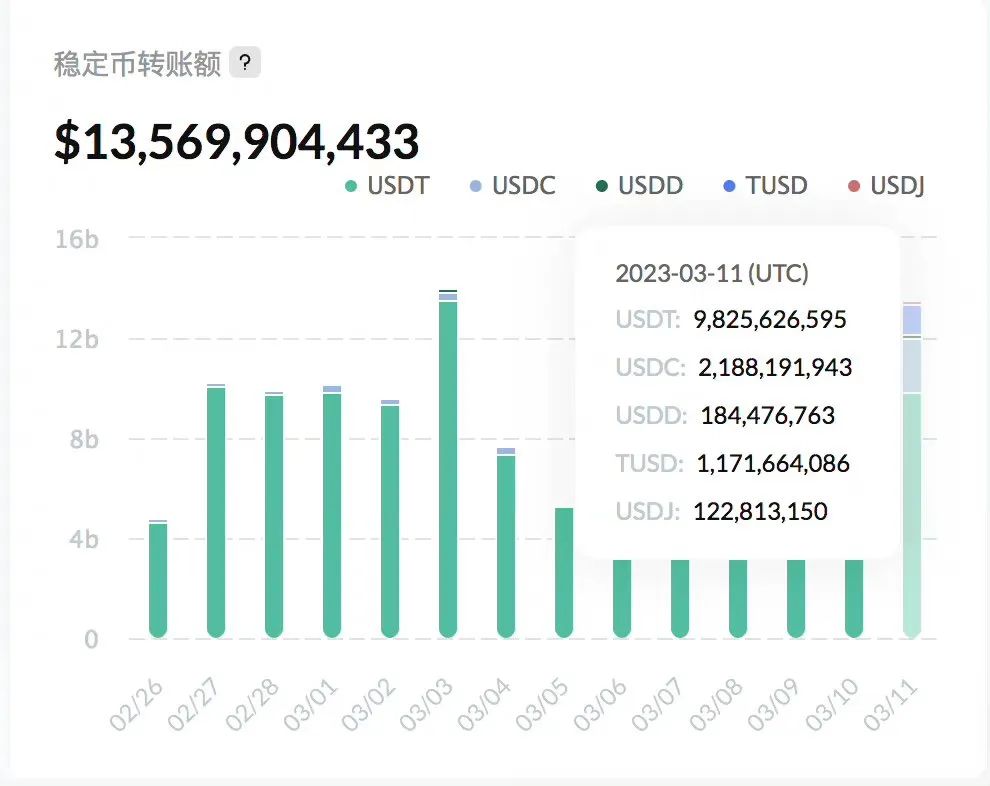Screen dimensions: 990x786
Task: Click the highlighted 03/11 bar
Action: tap(912, 470)
